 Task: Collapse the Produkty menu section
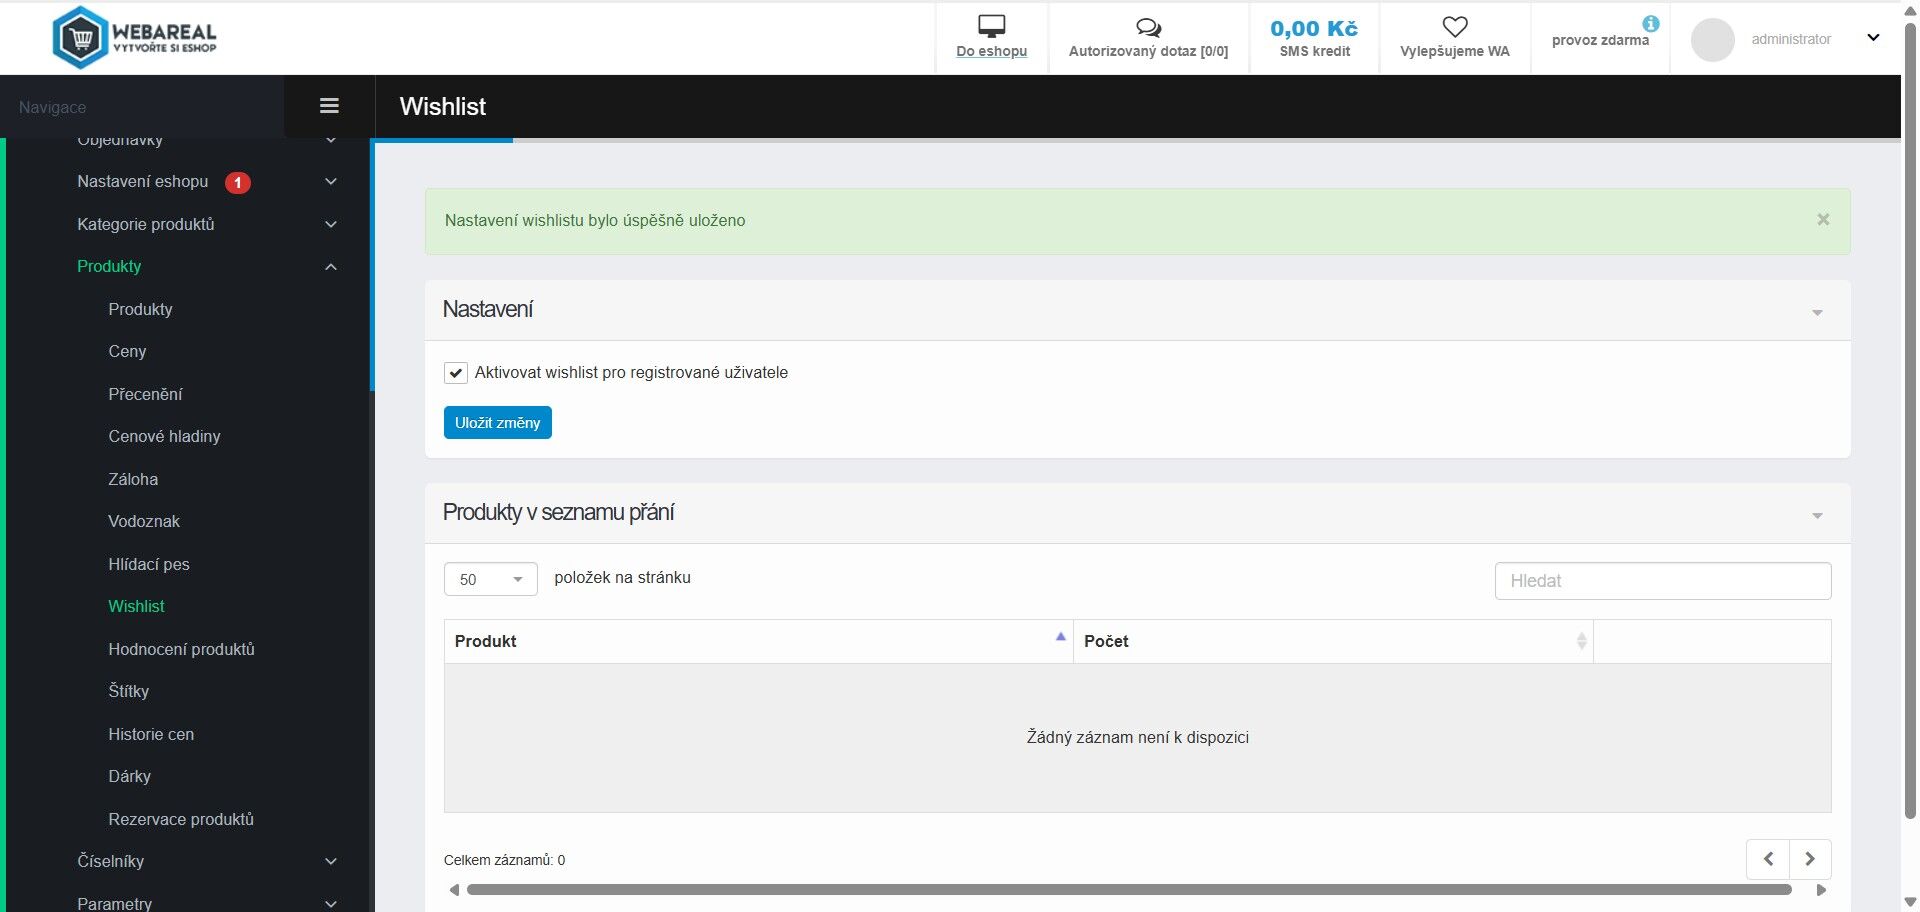click(x=331, y=266)
